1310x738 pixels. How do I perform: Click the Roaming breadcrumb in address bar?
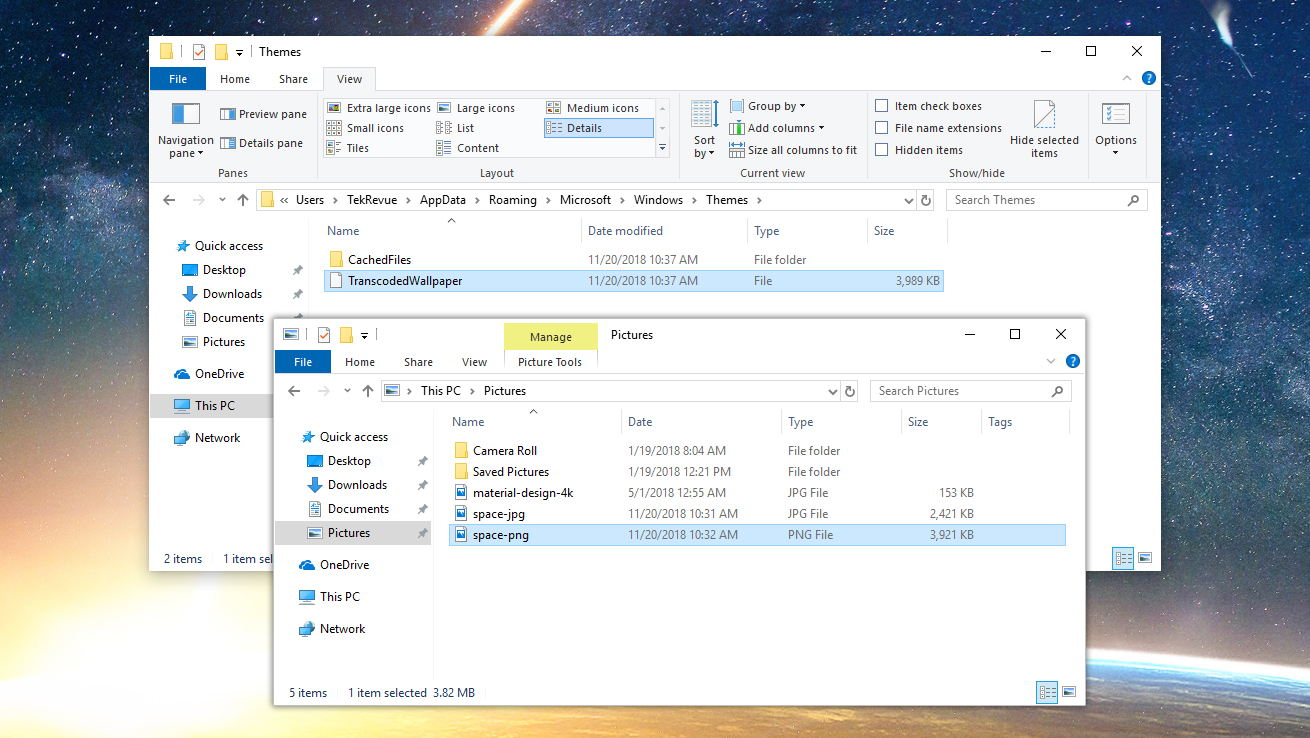click(x=513, y=200)
